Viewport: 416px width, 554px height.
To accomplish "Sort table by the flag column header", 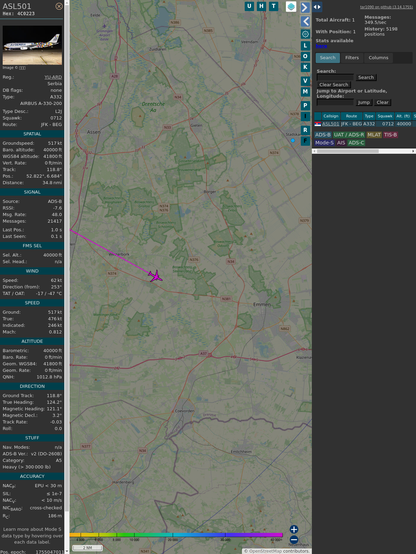I will (x=318, y=116).
